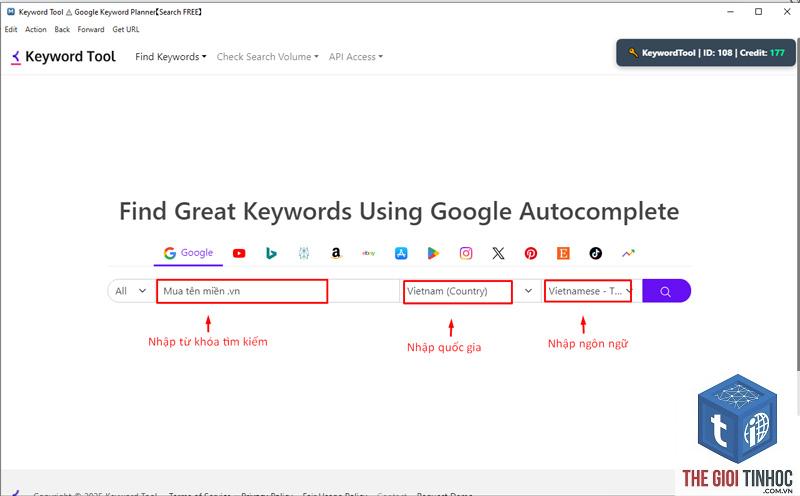The height and width of the screenshot is (496, 800).
Task: Click Get URL in the menu bar
Action: [126, 30]
